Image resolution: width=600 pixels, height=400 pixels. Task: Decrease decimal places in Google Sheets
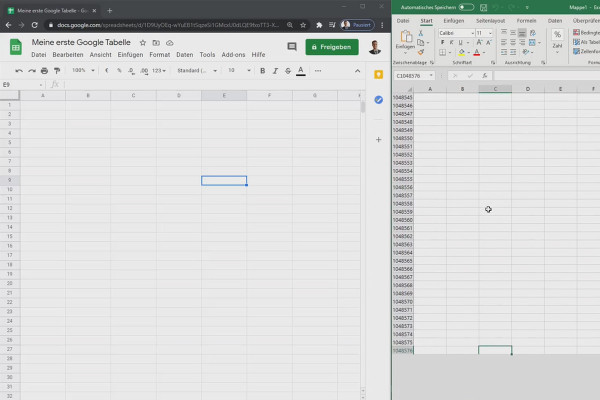132,71
